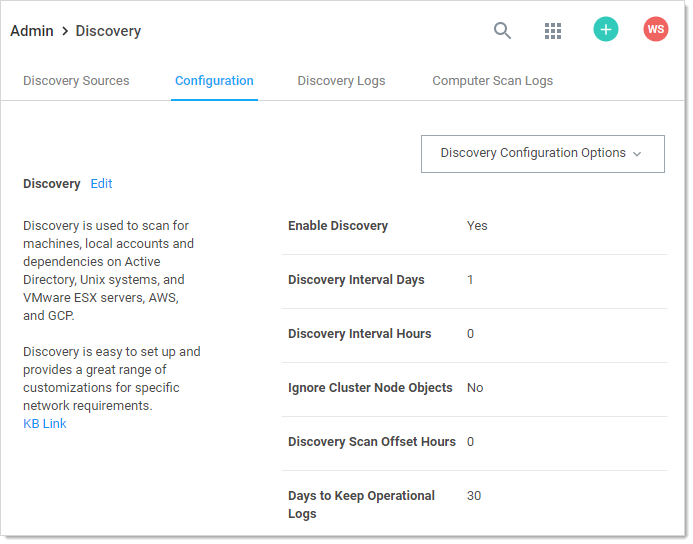Click the green plus add icon
Screen dimensions: 693x544
pyautogui.click(x=605, y=30)
